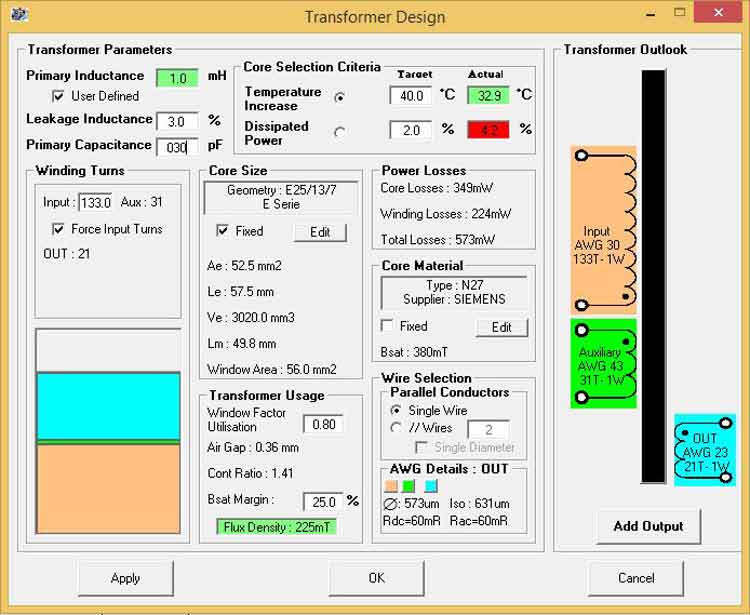Screen dimensions: 750x615
Task: Click Edit button in Core Size section
Action: coord(320,232)
